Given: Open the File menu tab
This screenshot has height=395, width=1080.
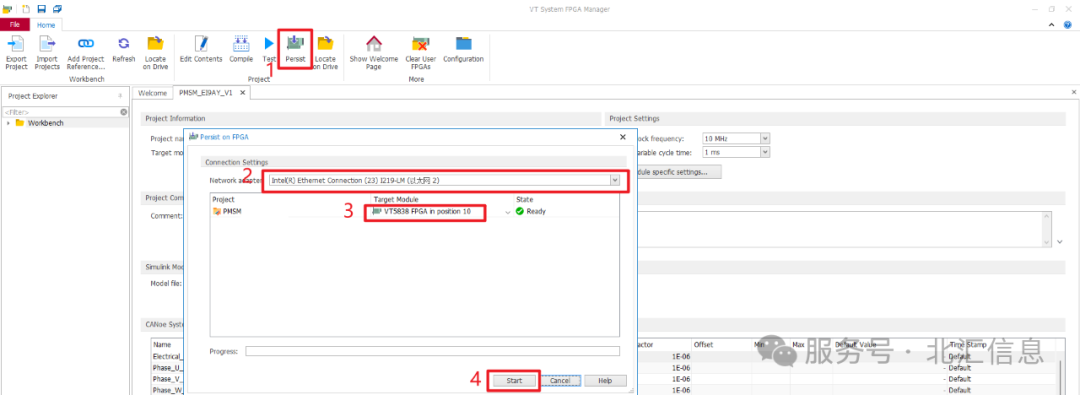Looking at the screenshot, I should pyautogui.click(x=15, y=24).
